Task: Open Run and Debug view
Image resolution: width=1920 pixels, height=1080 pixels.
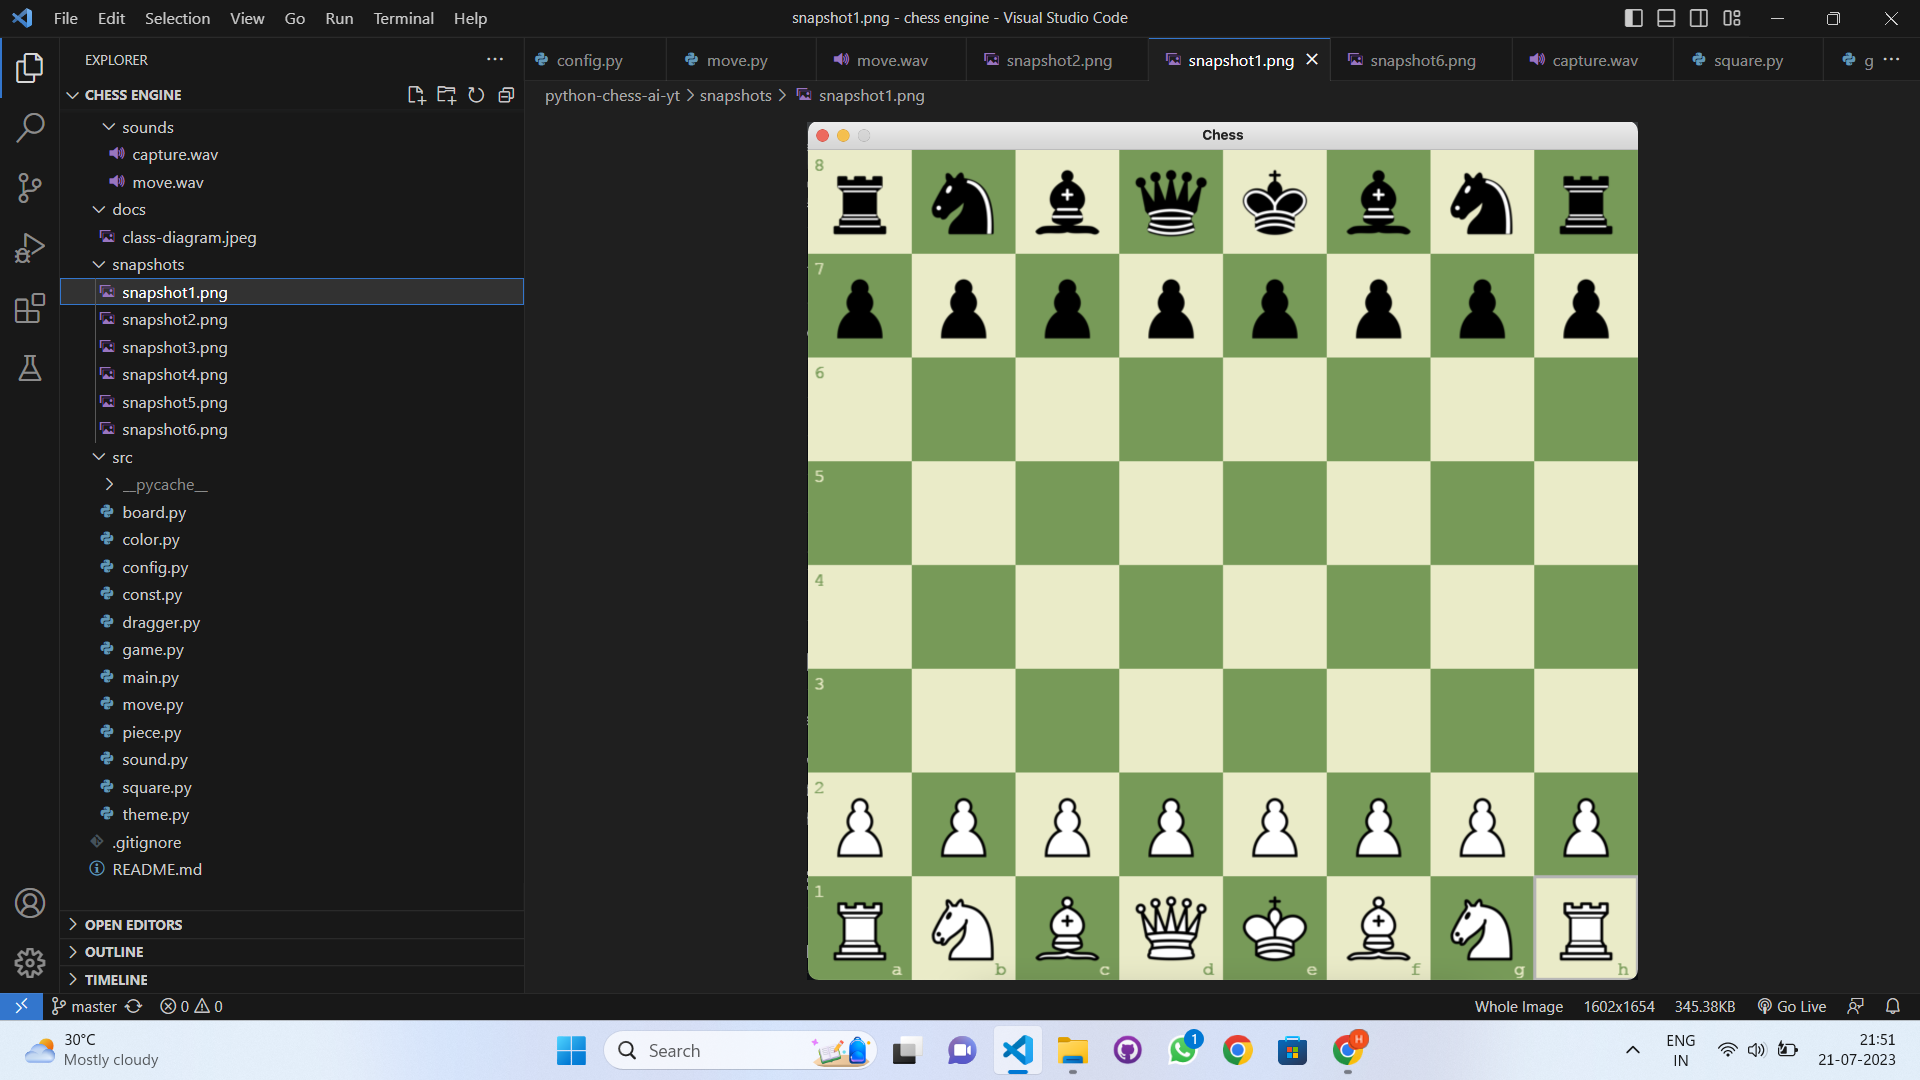Action: (x=30, y=248)
